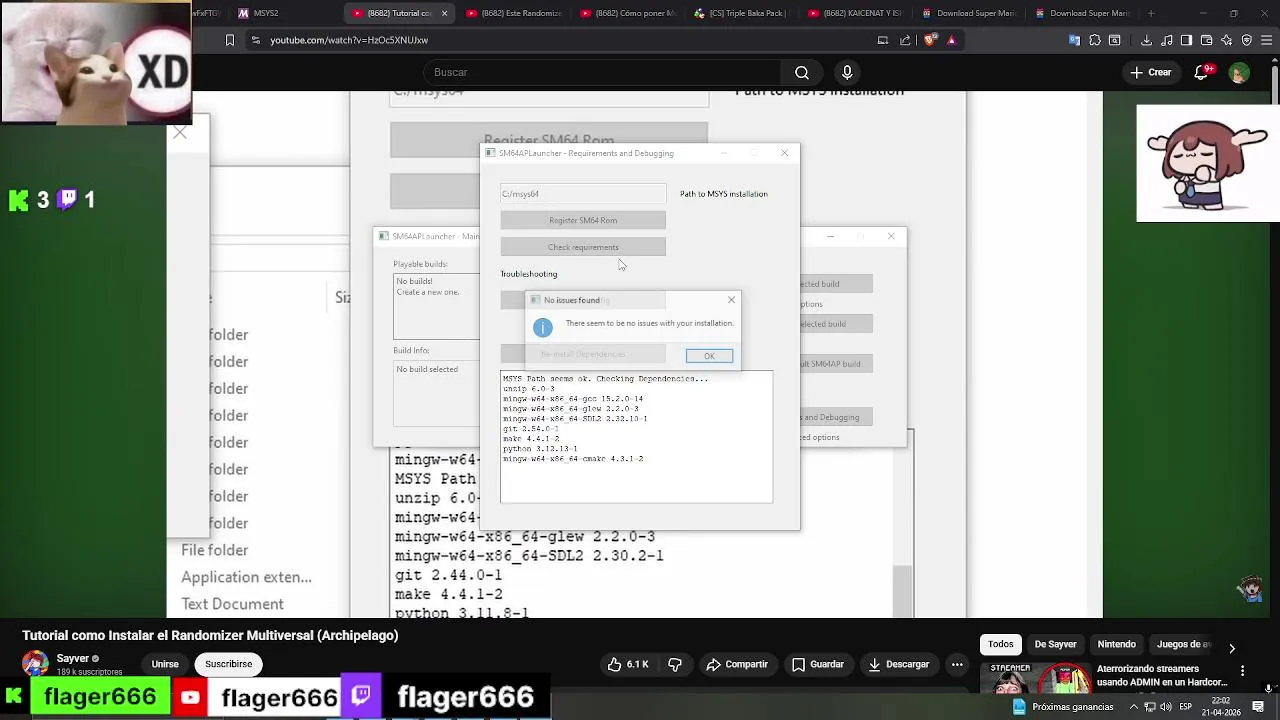Open the Aterrorizando streamers video title
The height and width of the screenshot is (720, 1280).
click(x=1162, y=675)
